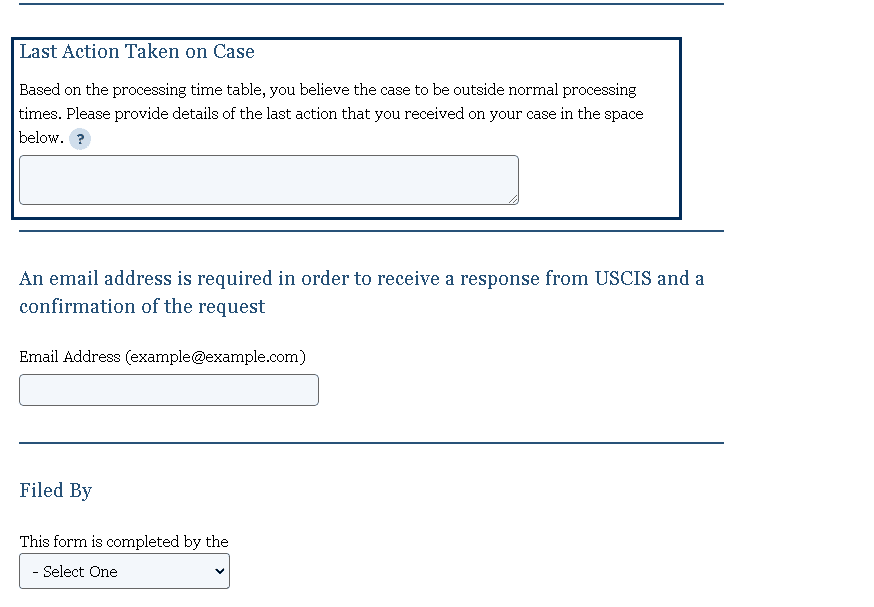Click the divider line at the top of the page

[x=371, y=4]
